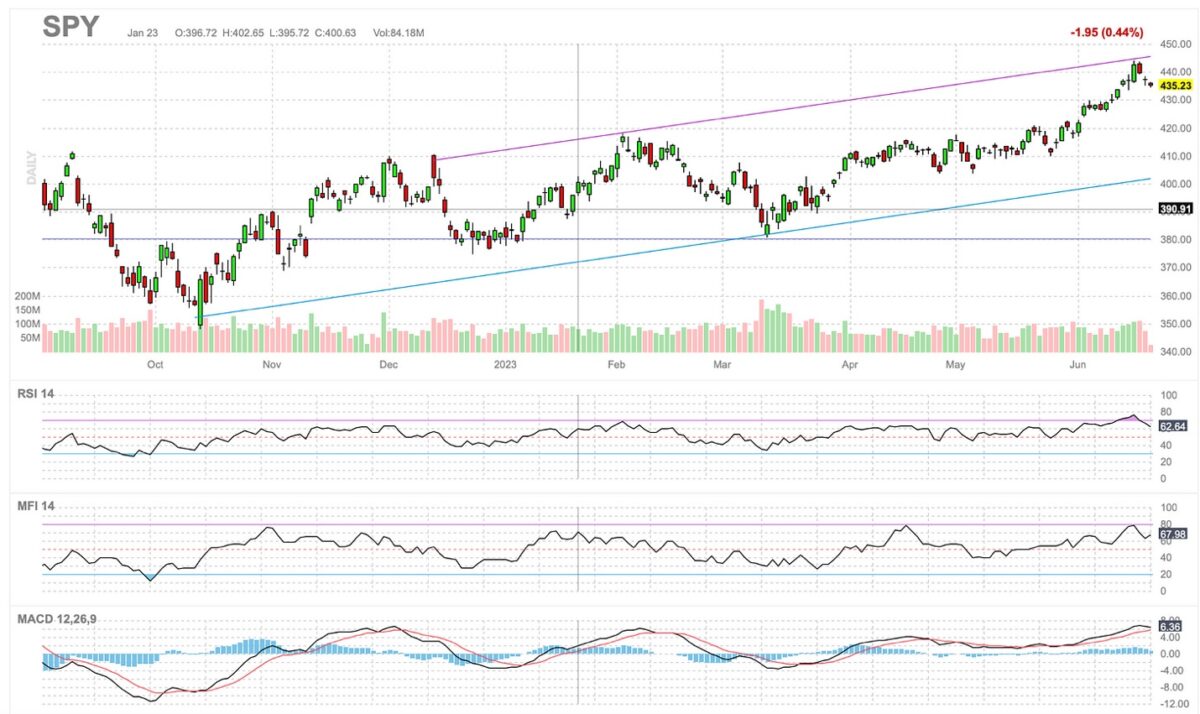Click the SPY ticker symbol
Image resolution: width=1200 pixels, height=714 pixels.
[x=71, y=27]
